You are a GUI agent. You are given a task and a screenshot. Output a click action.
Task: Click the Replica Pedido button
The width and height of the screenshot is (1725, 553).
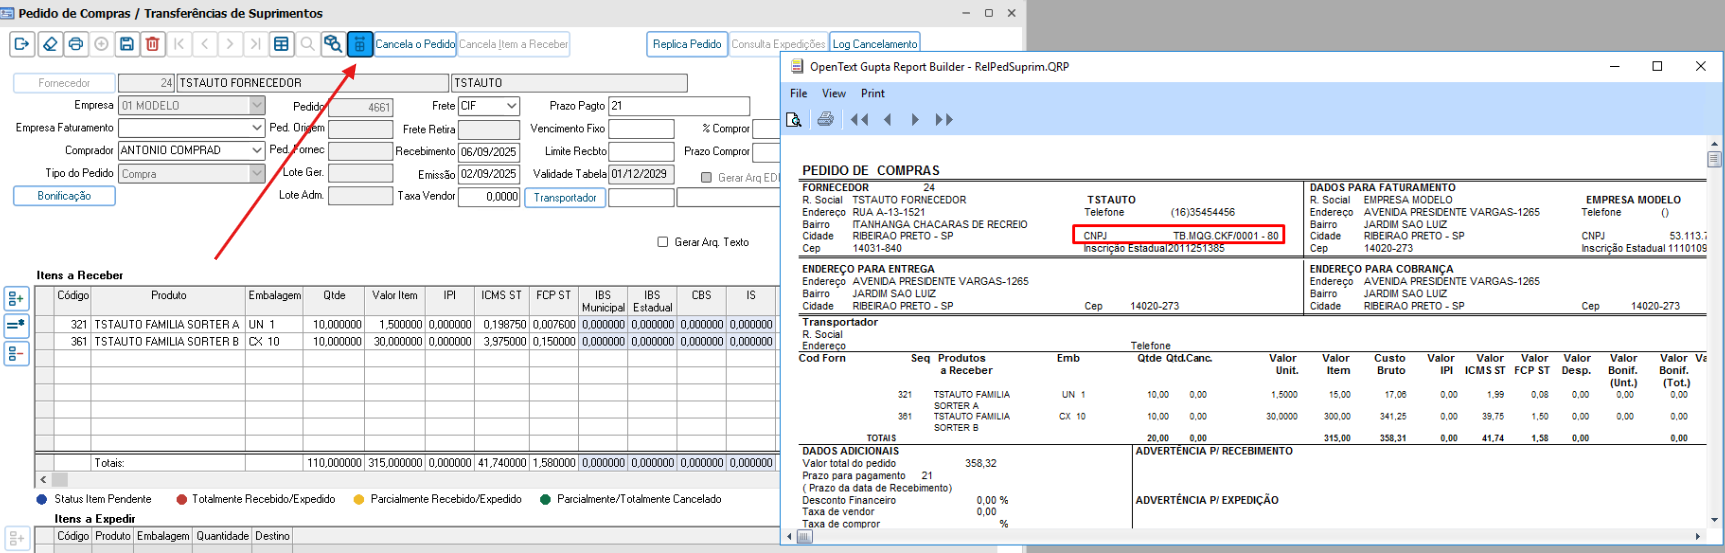pyautogui.click(x=686, y=44)
